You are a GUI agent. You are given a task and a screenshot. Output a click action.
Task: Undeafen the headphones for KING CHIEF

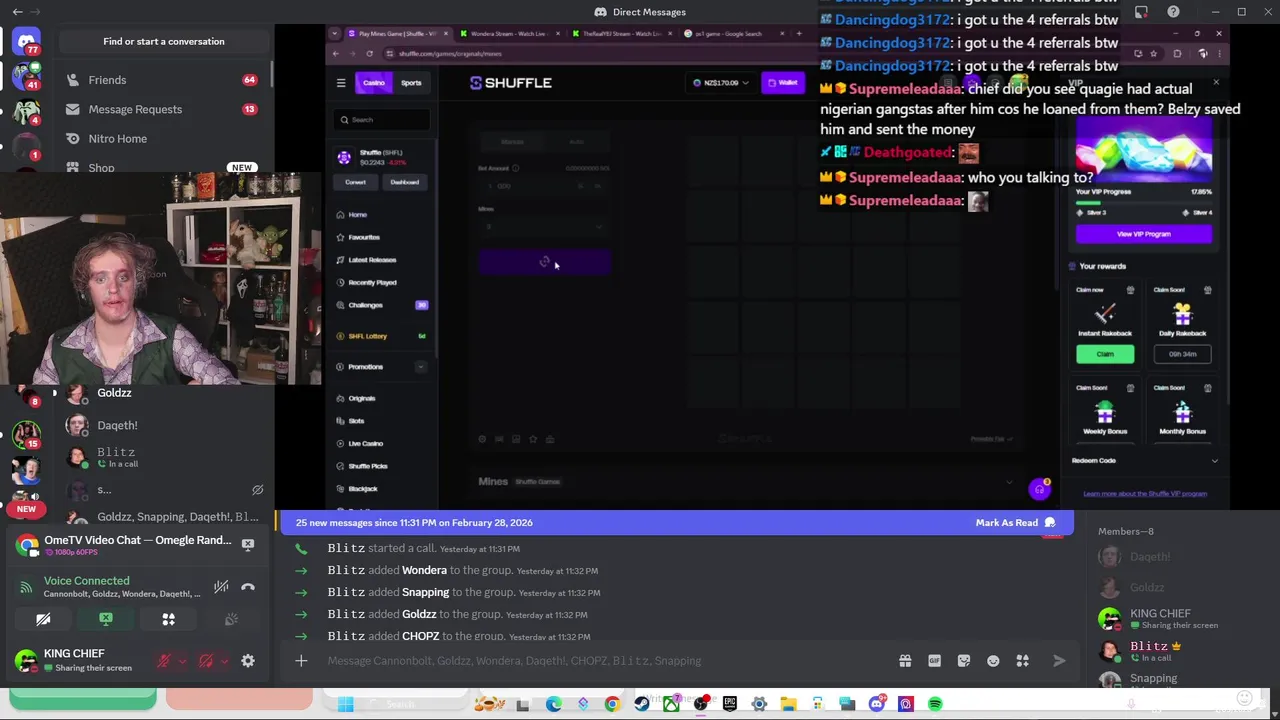click(x=206, y=661)
